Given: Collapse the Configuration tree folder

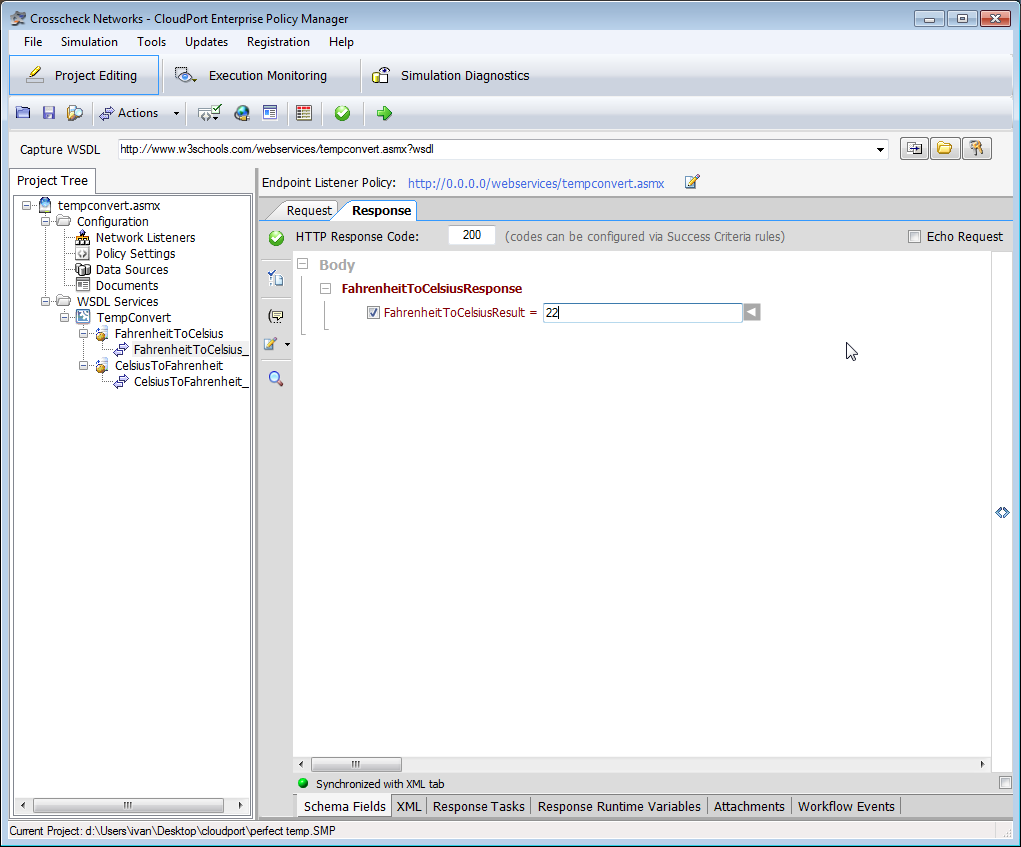Looking at the screenshot, I should (46, 222).
